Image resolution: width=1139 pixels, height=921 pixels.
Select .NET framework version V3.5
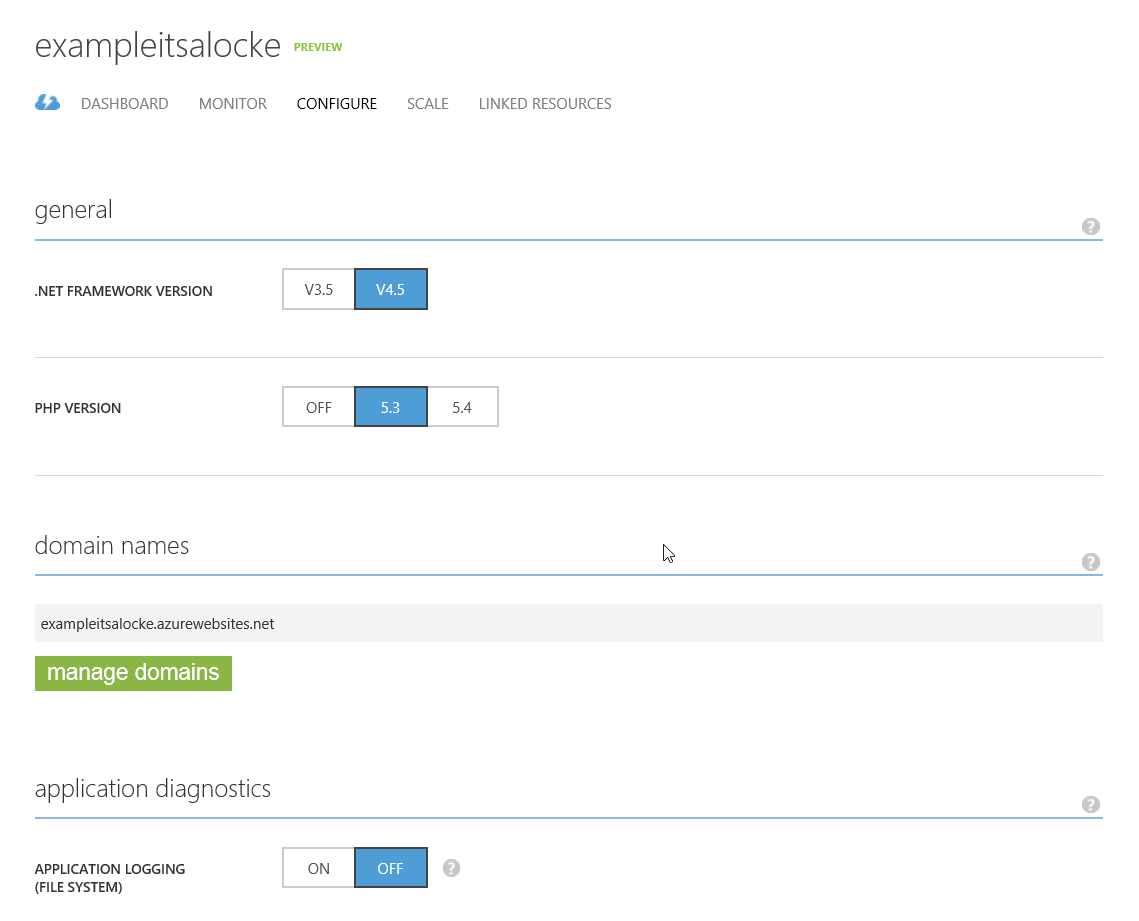click(x=318, y=289)
